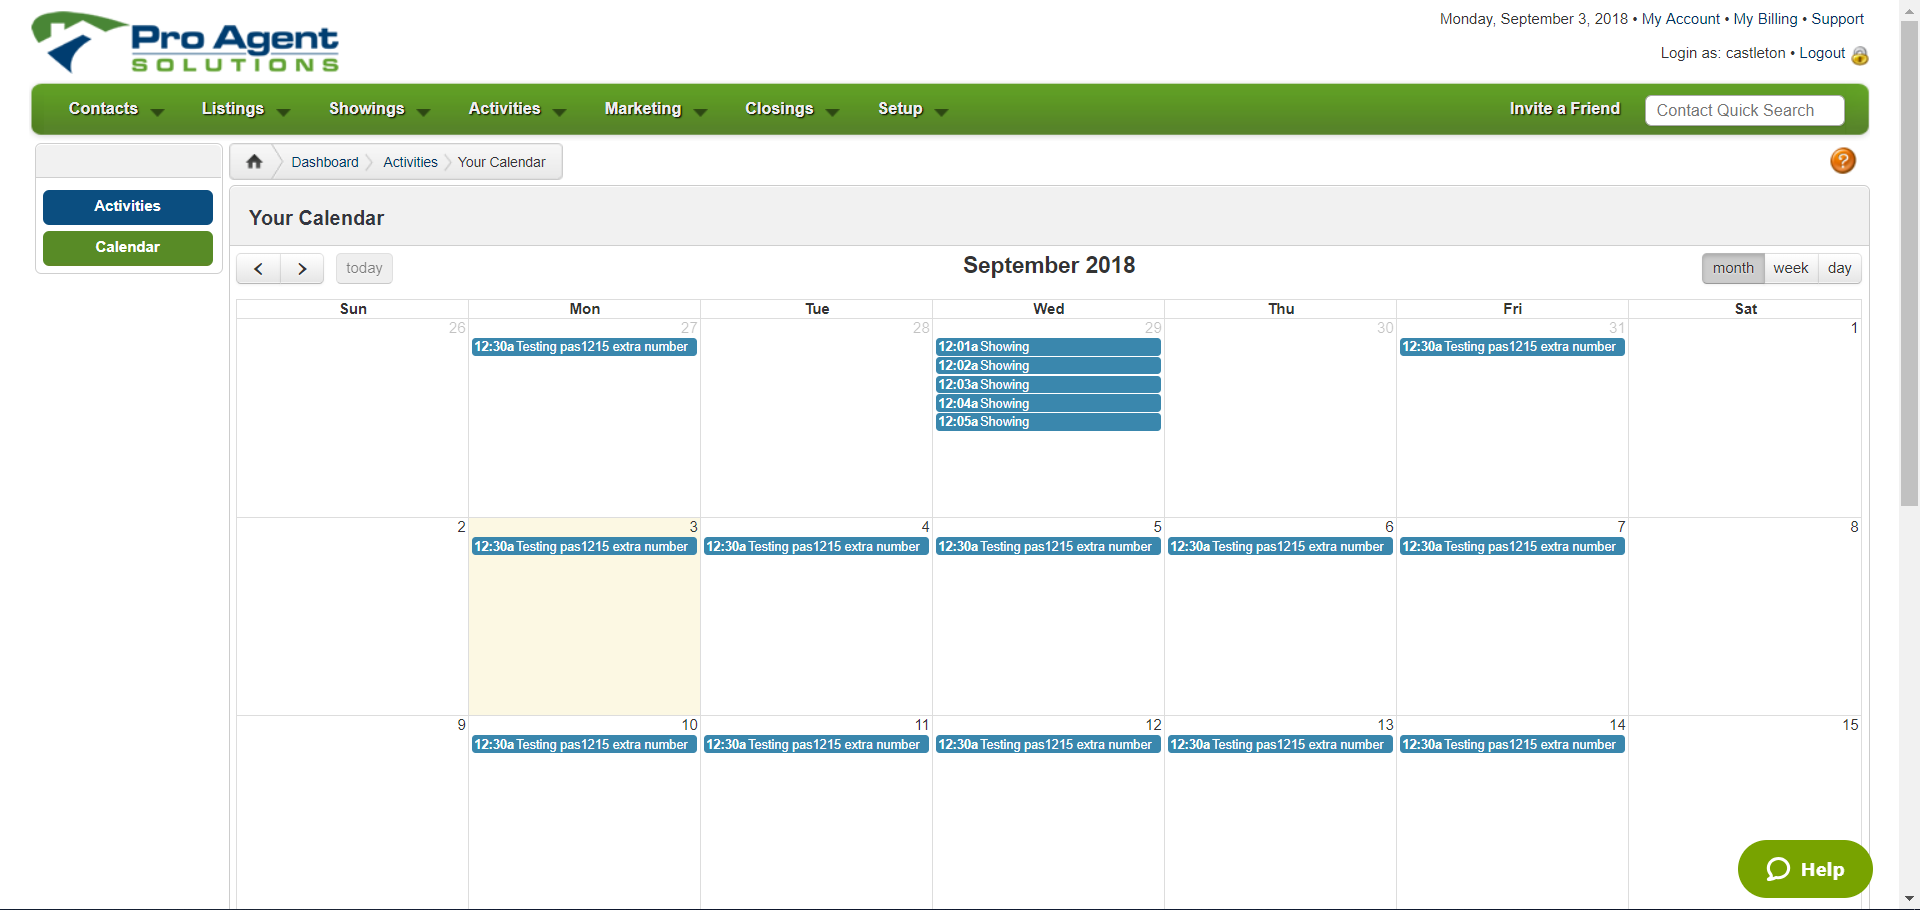
Task: Open the Testing event on September 10
Action: (x=584, y=745)
